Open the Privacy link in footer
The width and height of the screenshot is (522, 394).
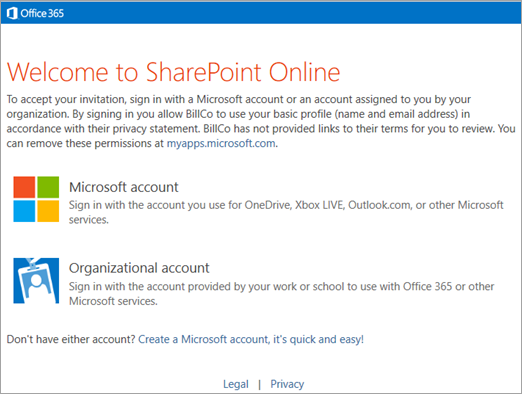pyautogui.click(x=287, y=384)
